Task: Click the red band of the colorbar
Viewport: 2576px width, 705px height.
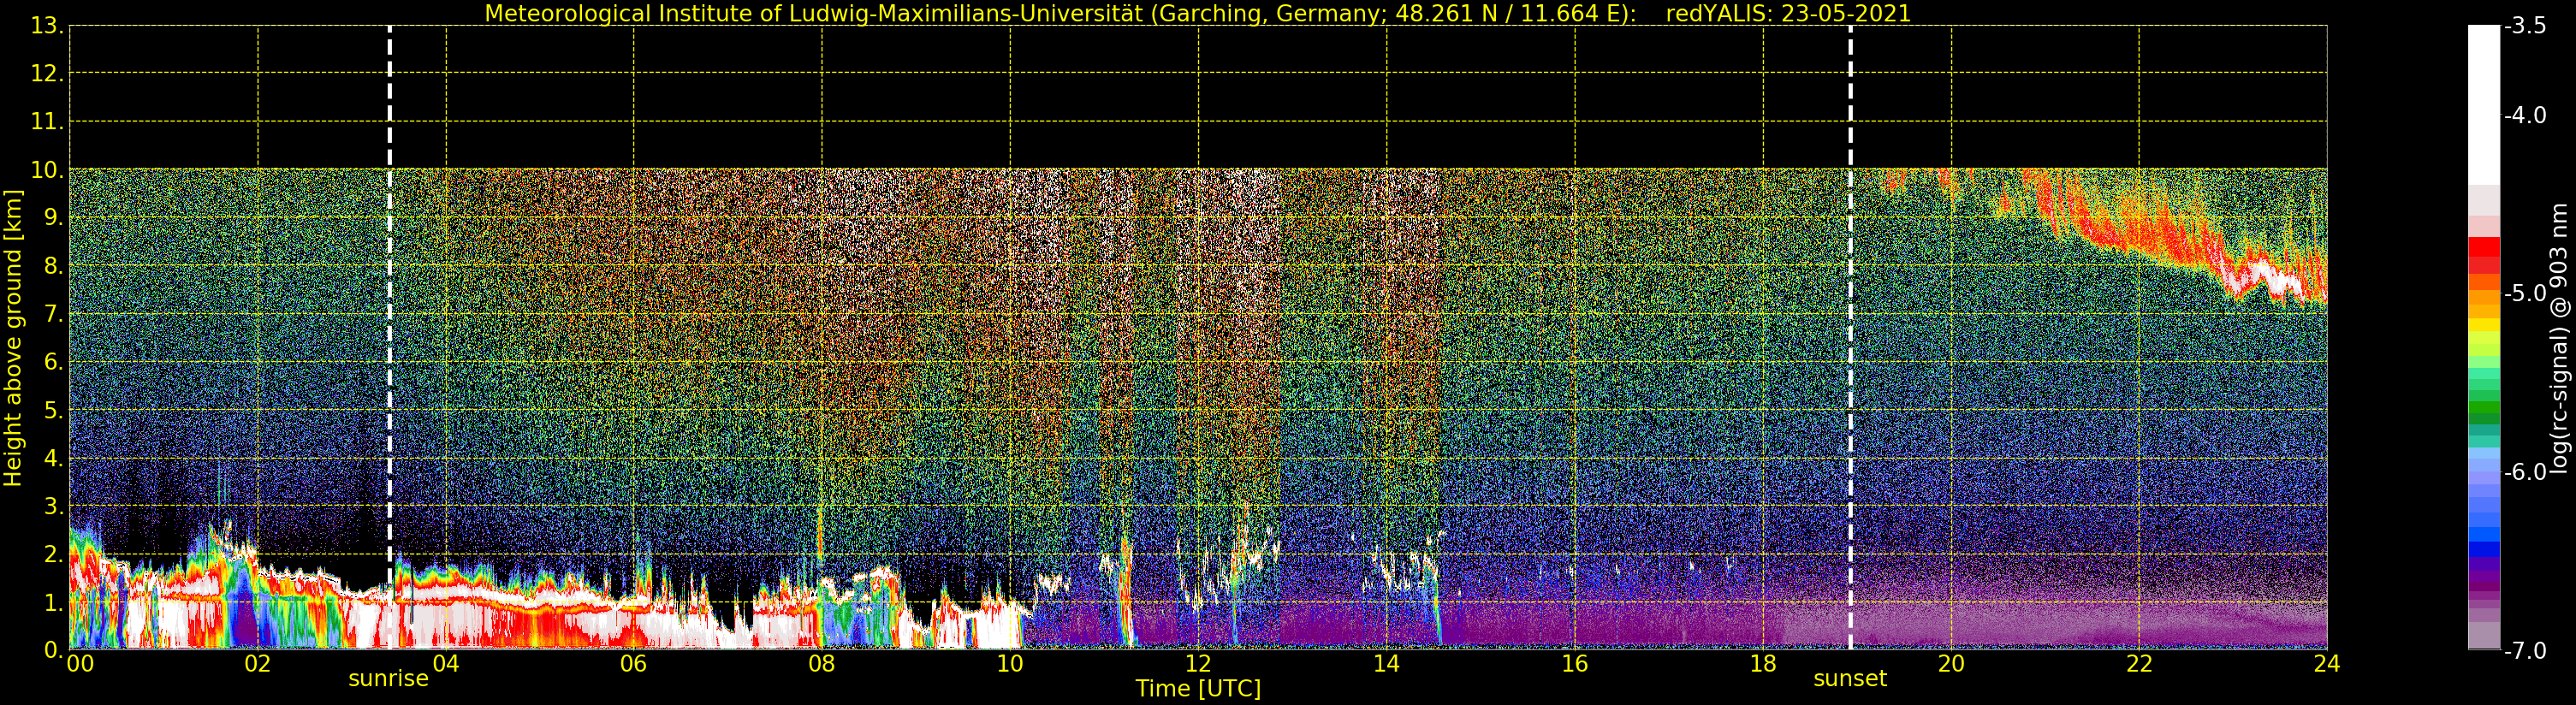Action: tap(2483, 255)
